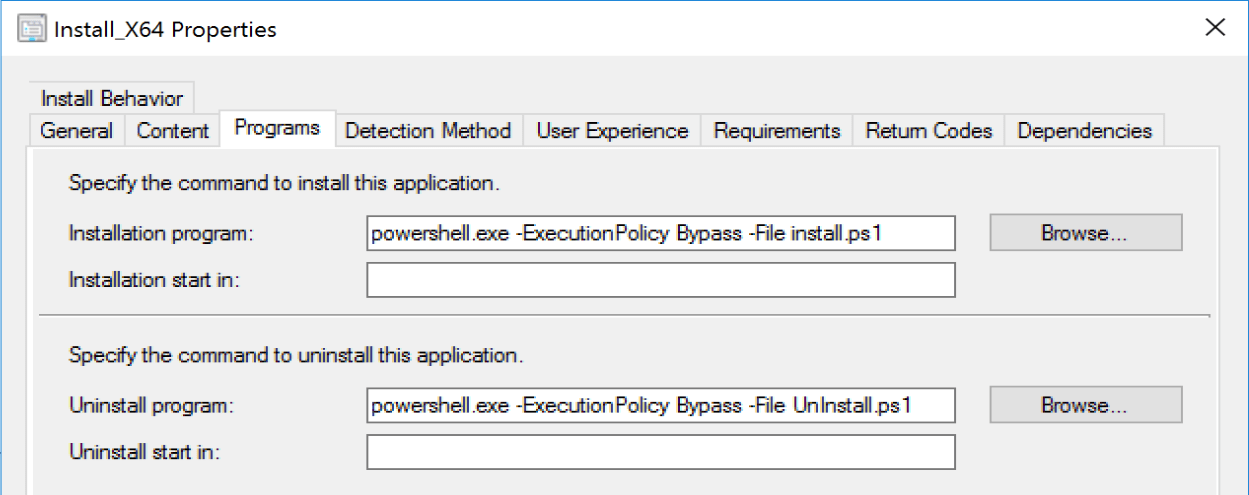Click into the Installation program field
The height and width of the screenshot is (495, 1249).
[x=660, y=233]
